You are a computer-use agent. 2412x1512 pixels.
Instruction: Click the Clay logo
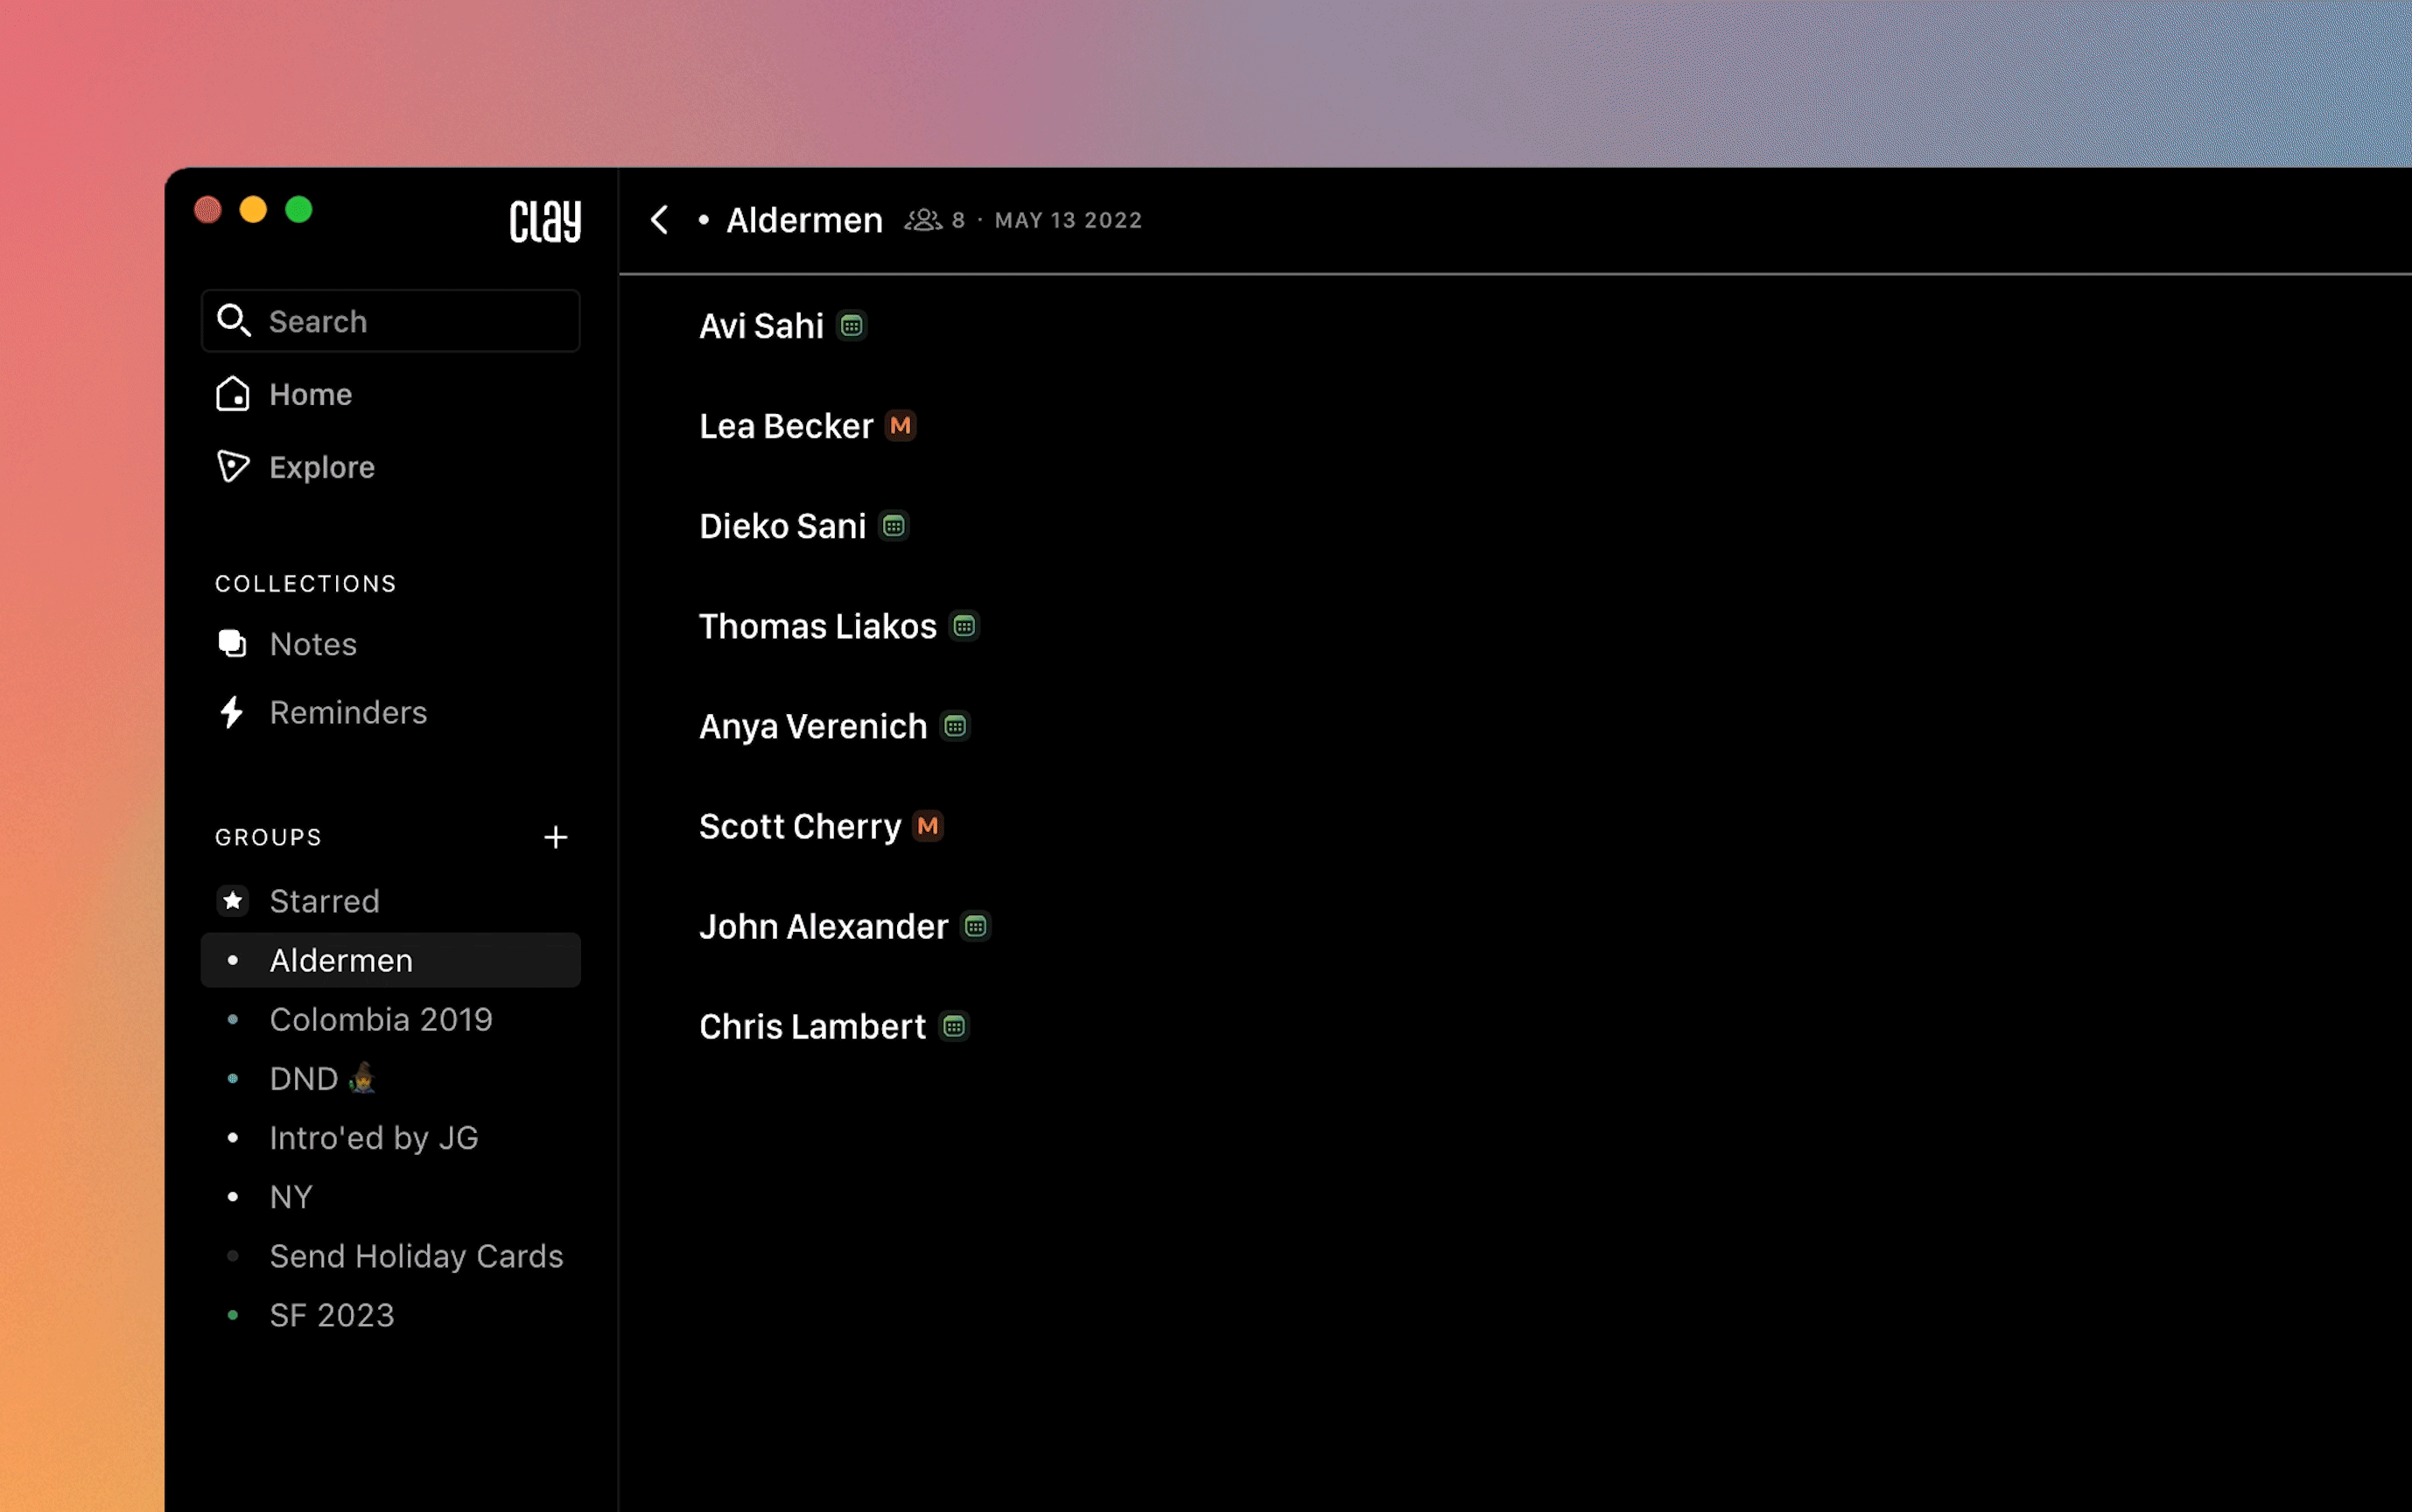(545, 220)
